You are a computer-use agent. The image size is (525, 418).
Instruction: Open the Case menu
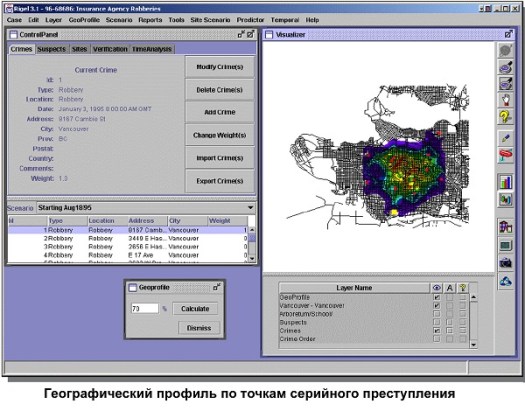point(14,20)
